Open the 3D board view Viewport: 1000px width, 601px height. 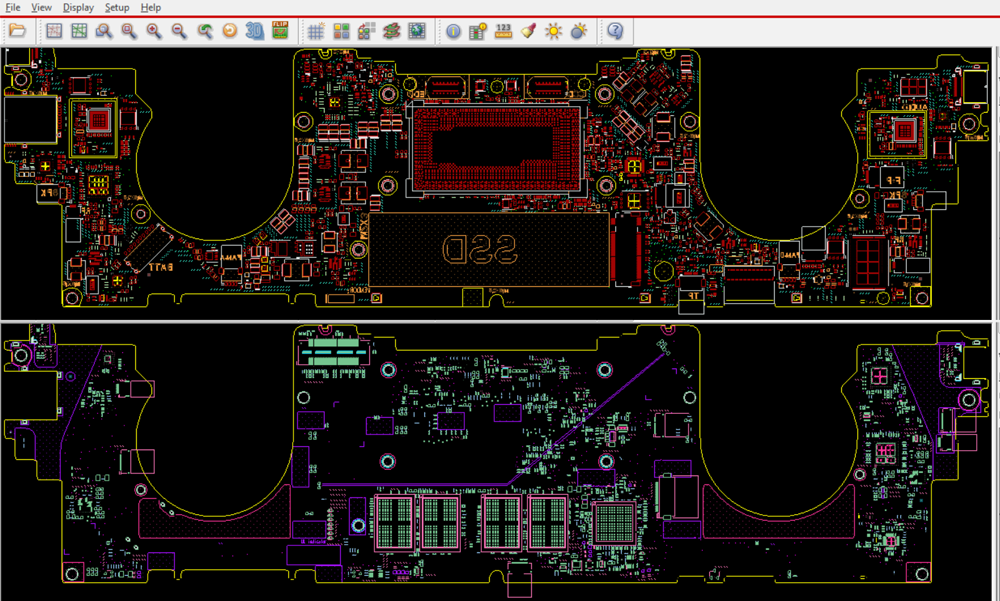(254, 31)
